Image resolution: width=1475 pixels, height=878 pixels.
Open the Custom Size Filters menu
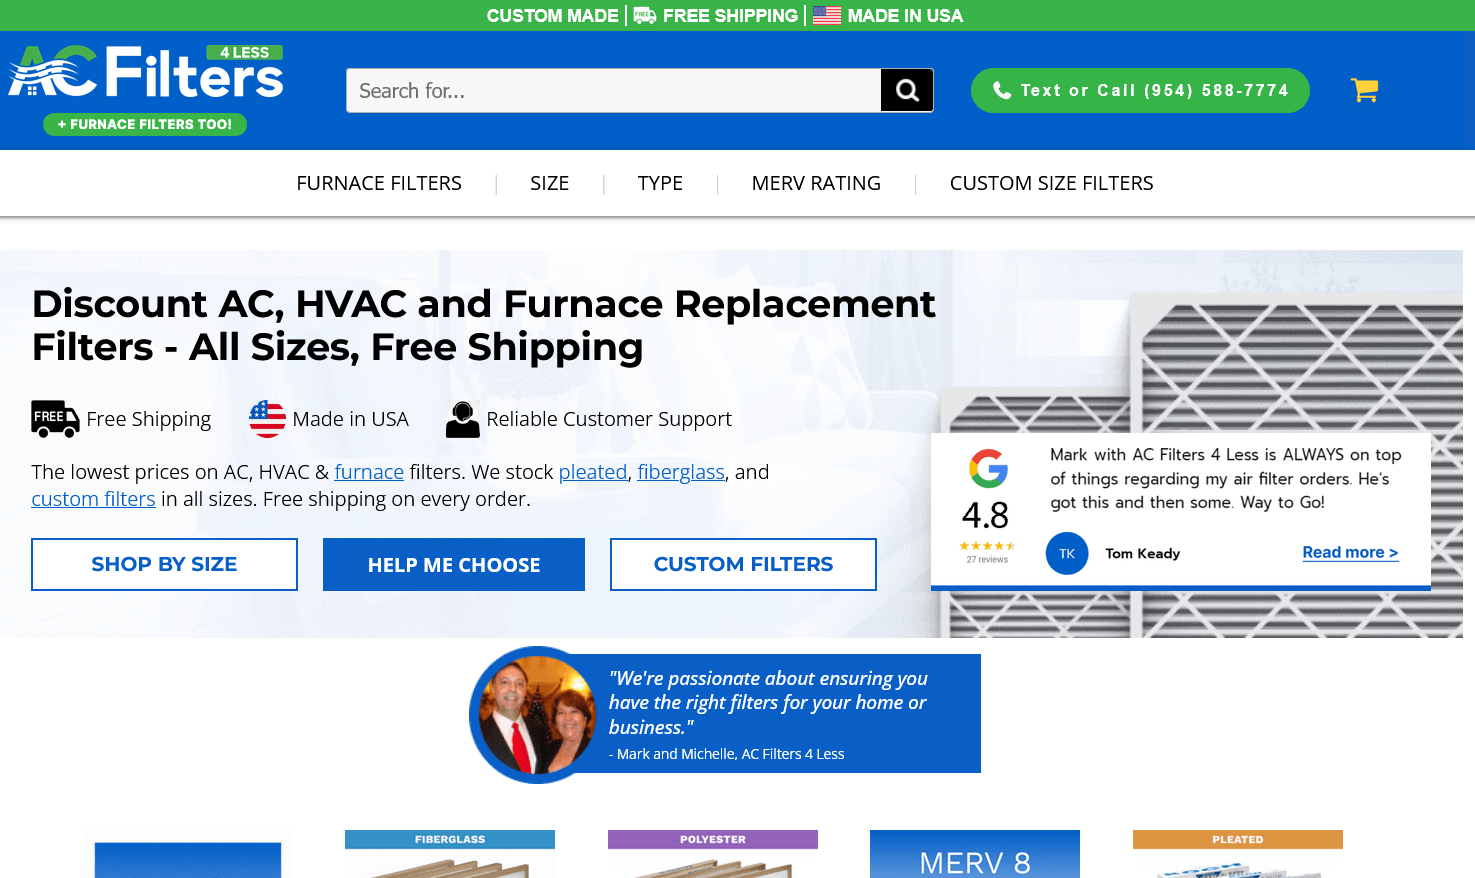tap(1051, 183)
